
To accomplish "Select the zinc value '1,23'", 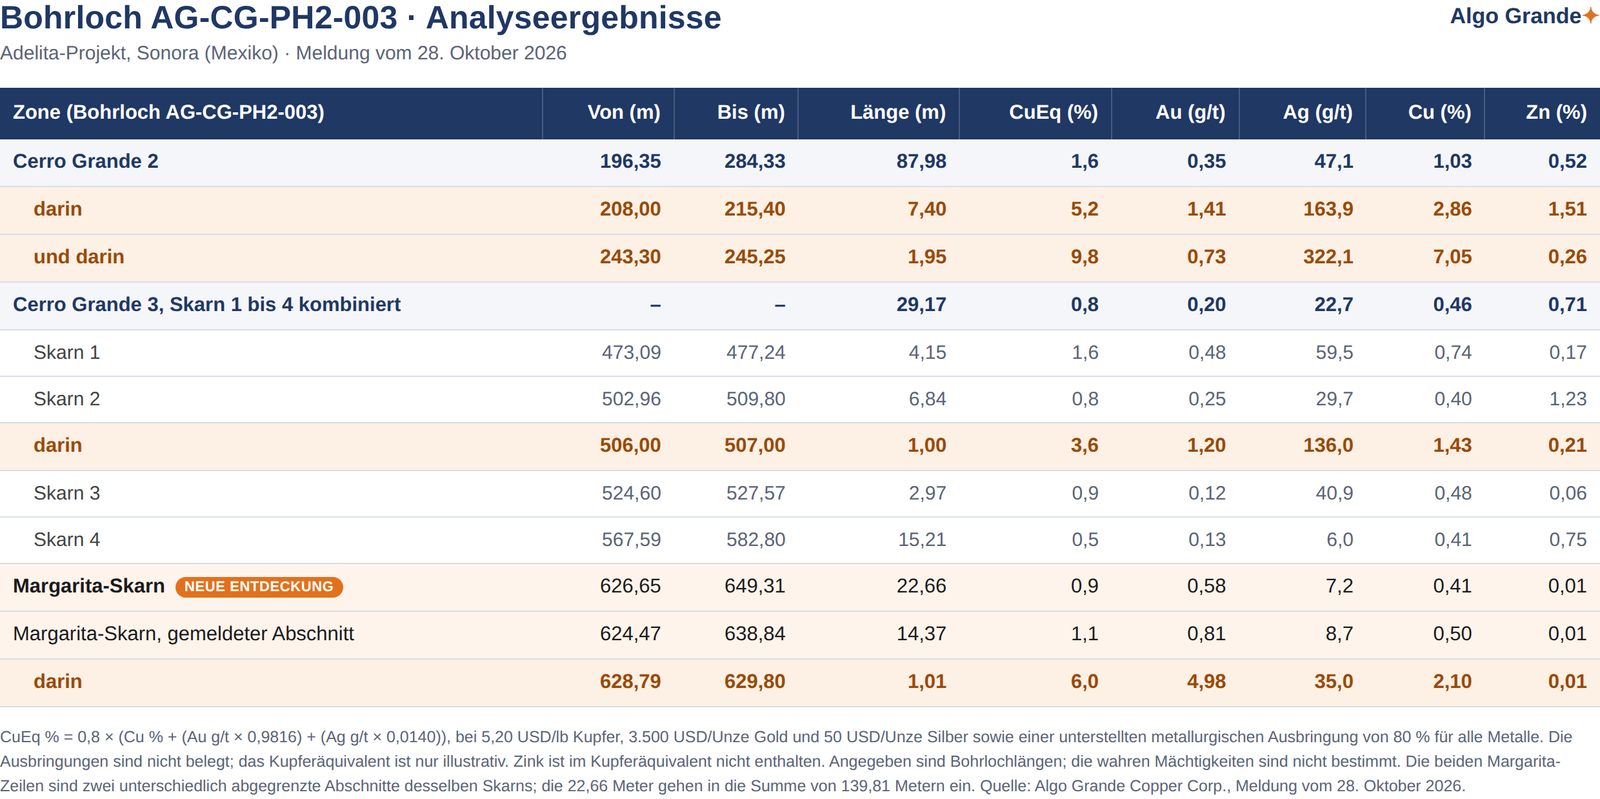I will [1568, 399].
